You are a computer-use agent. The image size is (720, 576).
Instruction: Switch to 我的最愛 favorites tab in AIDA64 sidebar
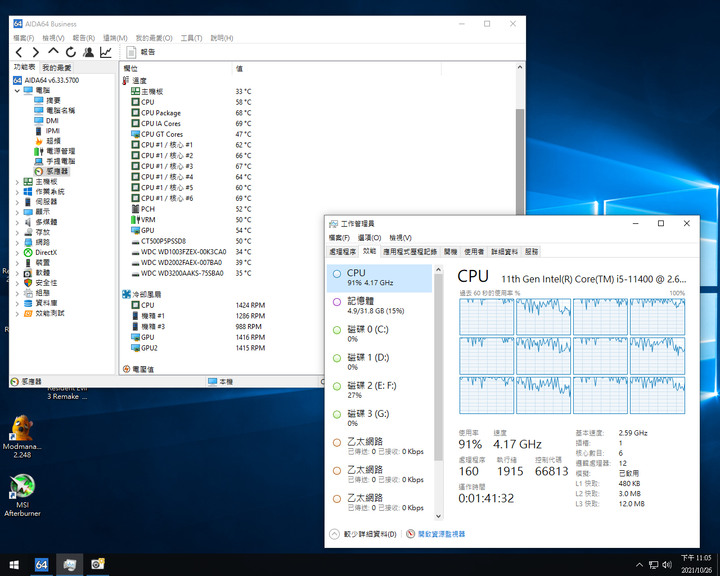(56, 68)
